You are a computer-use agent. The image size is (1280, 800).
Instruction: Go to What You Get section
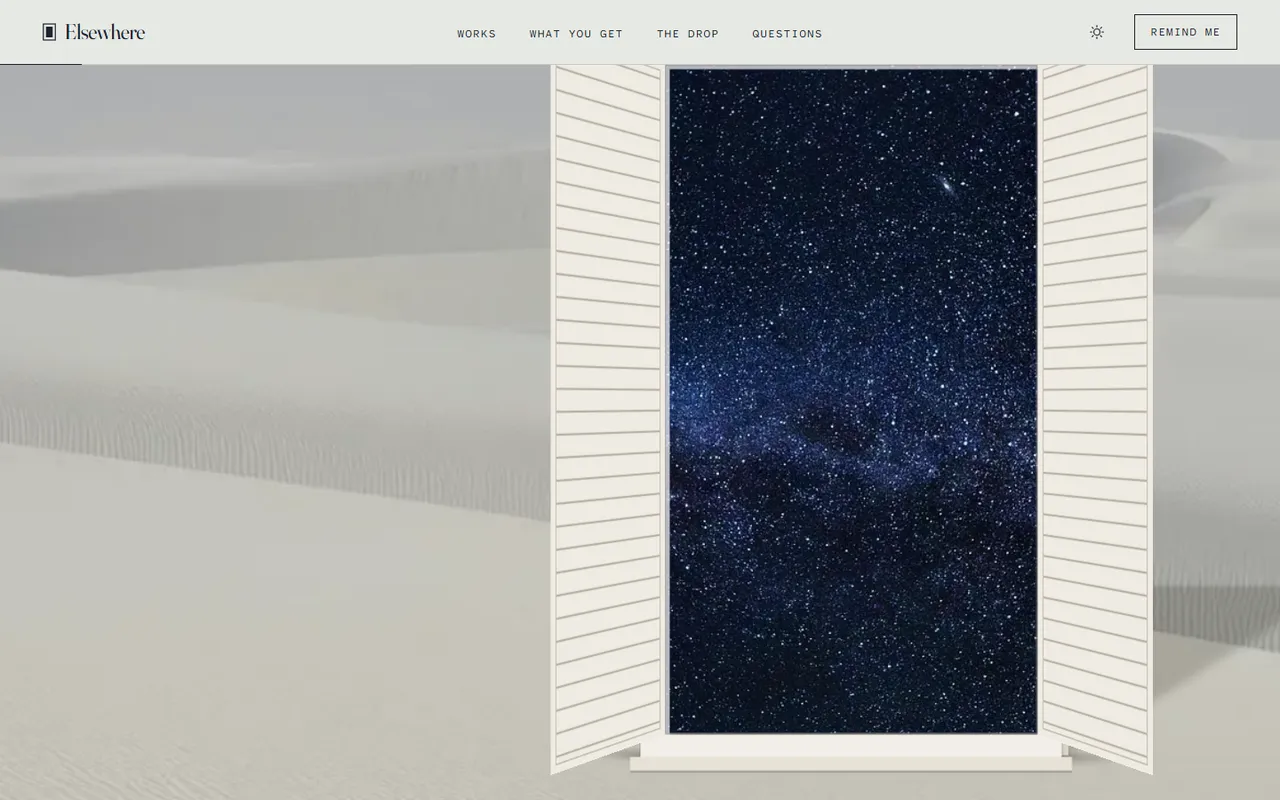pyautogui.click(x=576, y=34)
